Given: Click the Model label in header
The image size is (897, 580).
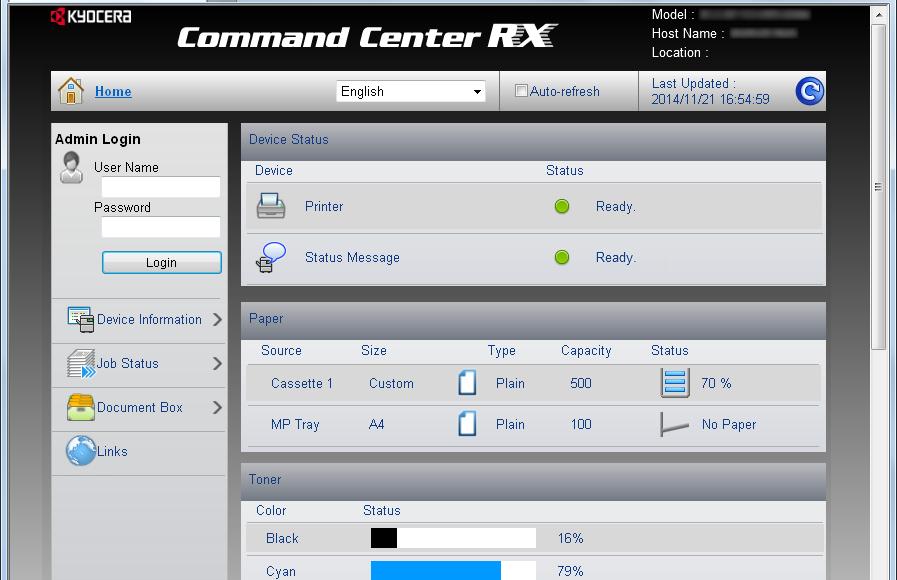Looking at the screenshot, I should (673, 14).
